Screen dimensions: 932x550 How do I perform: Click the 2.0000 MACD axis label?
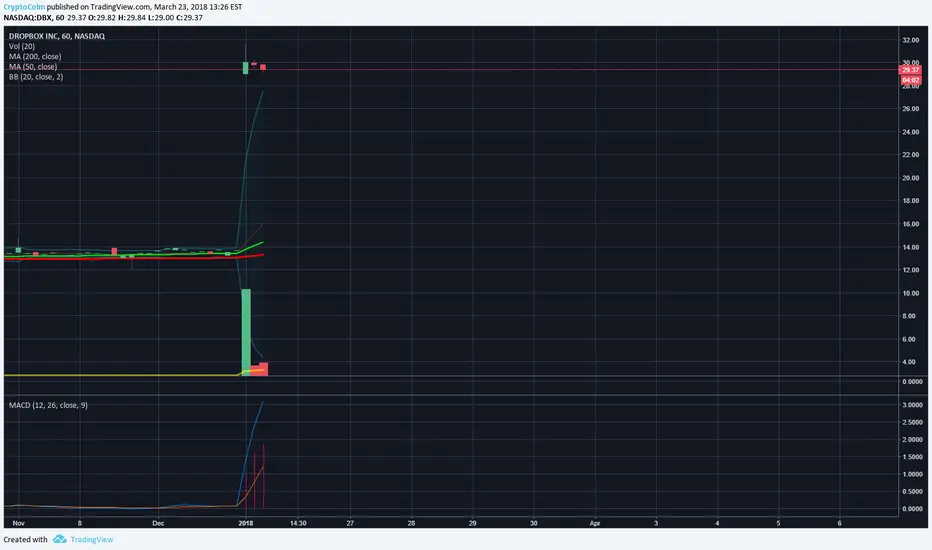pos(912,439)
